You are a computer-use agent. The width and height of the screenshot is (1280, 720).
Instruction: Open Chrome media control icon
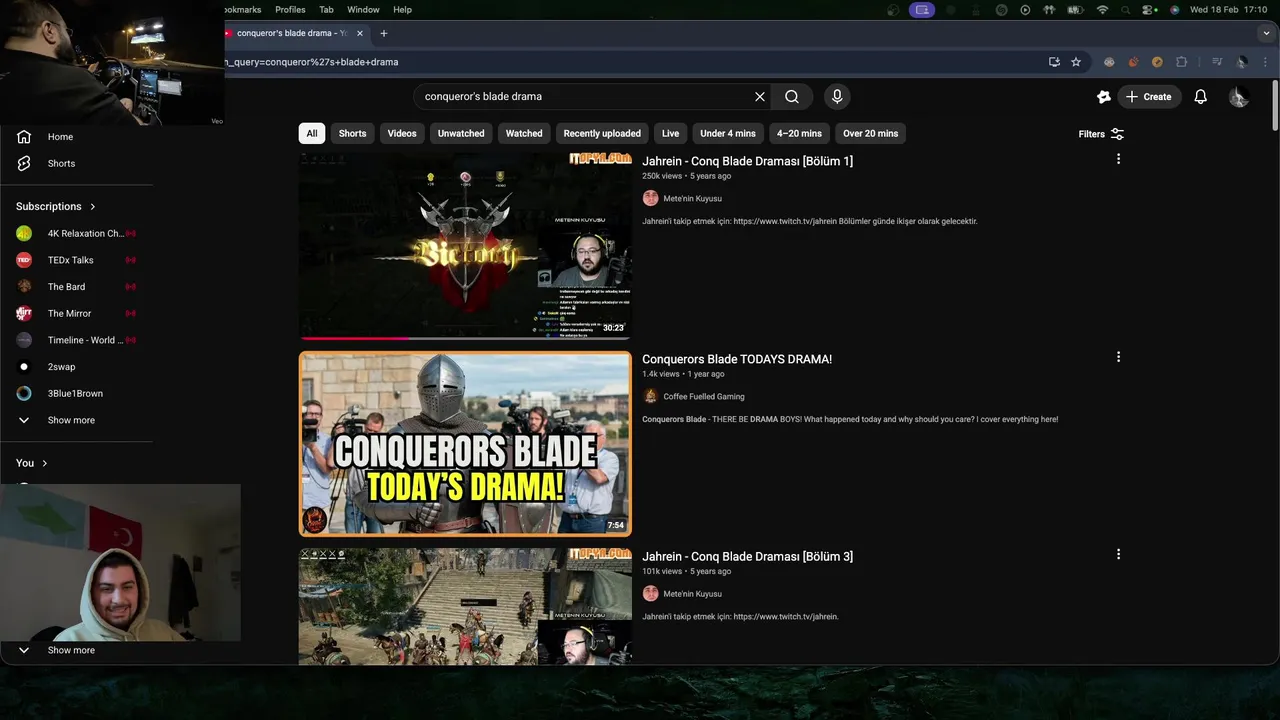coord(1217,62)
